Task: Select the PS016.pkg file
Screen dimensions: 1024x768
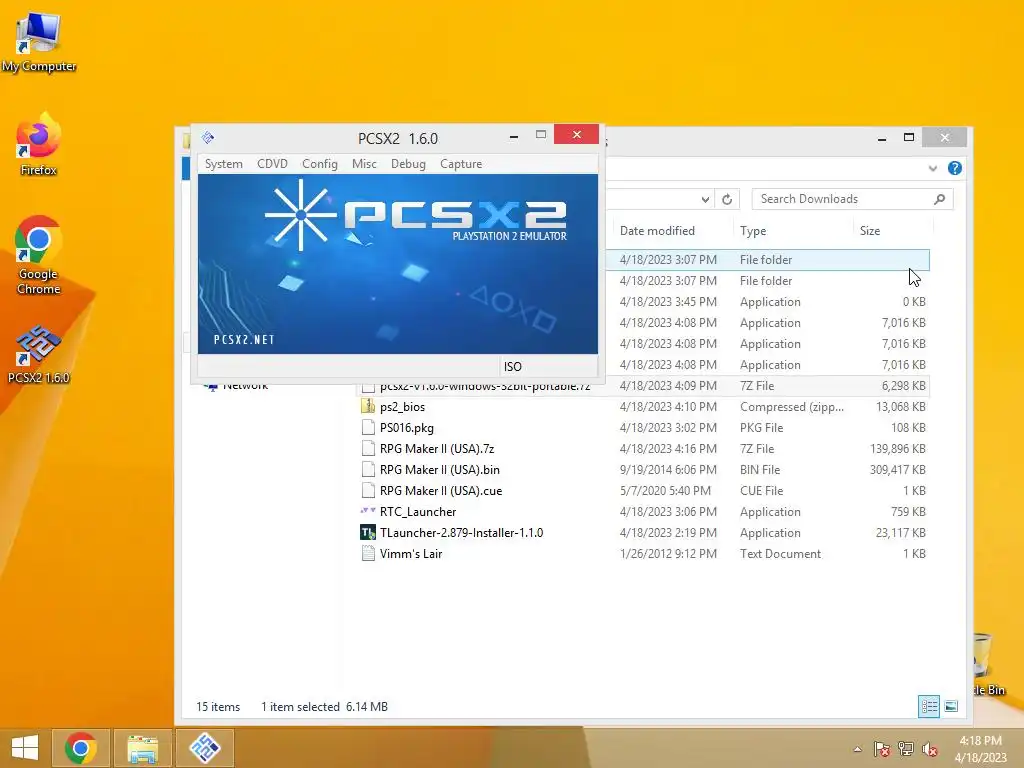Action: coord(407,428)
